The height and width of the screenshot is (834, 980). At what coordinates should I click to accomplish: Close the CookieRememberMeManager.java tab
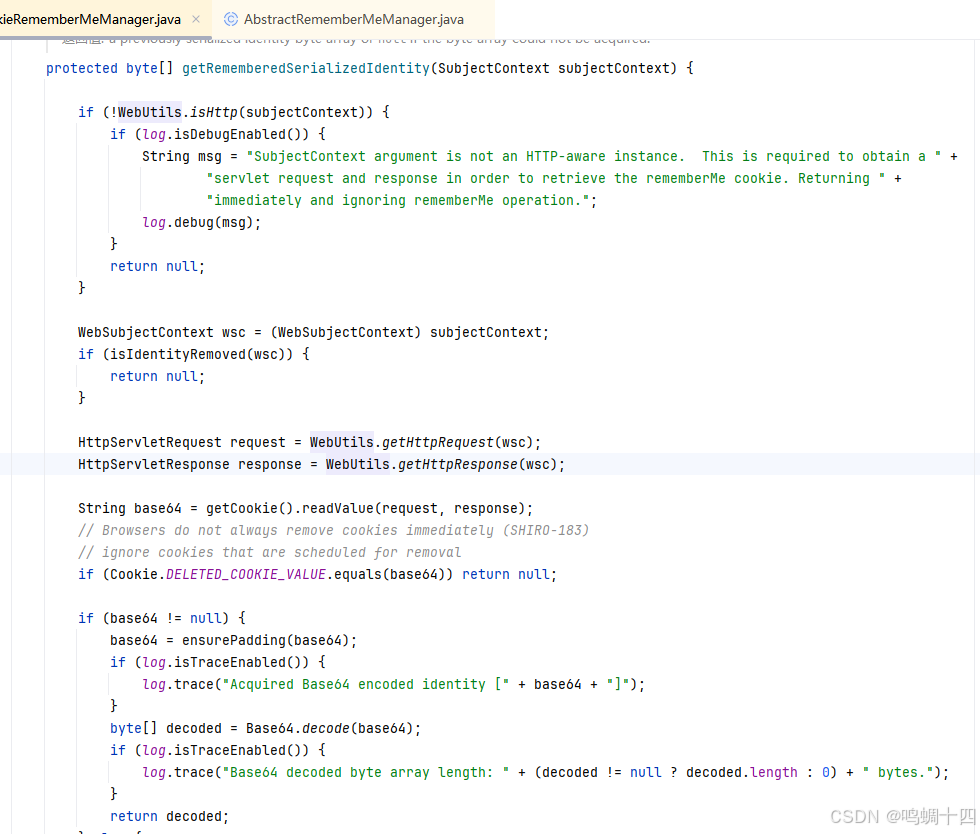pos(196,19)
